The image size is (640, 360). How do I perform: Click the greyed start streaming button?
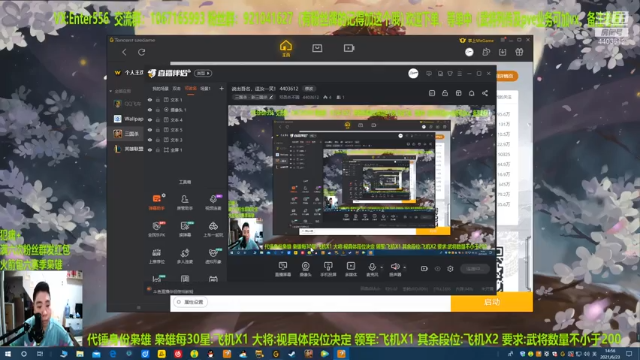[x=475, y=269]
